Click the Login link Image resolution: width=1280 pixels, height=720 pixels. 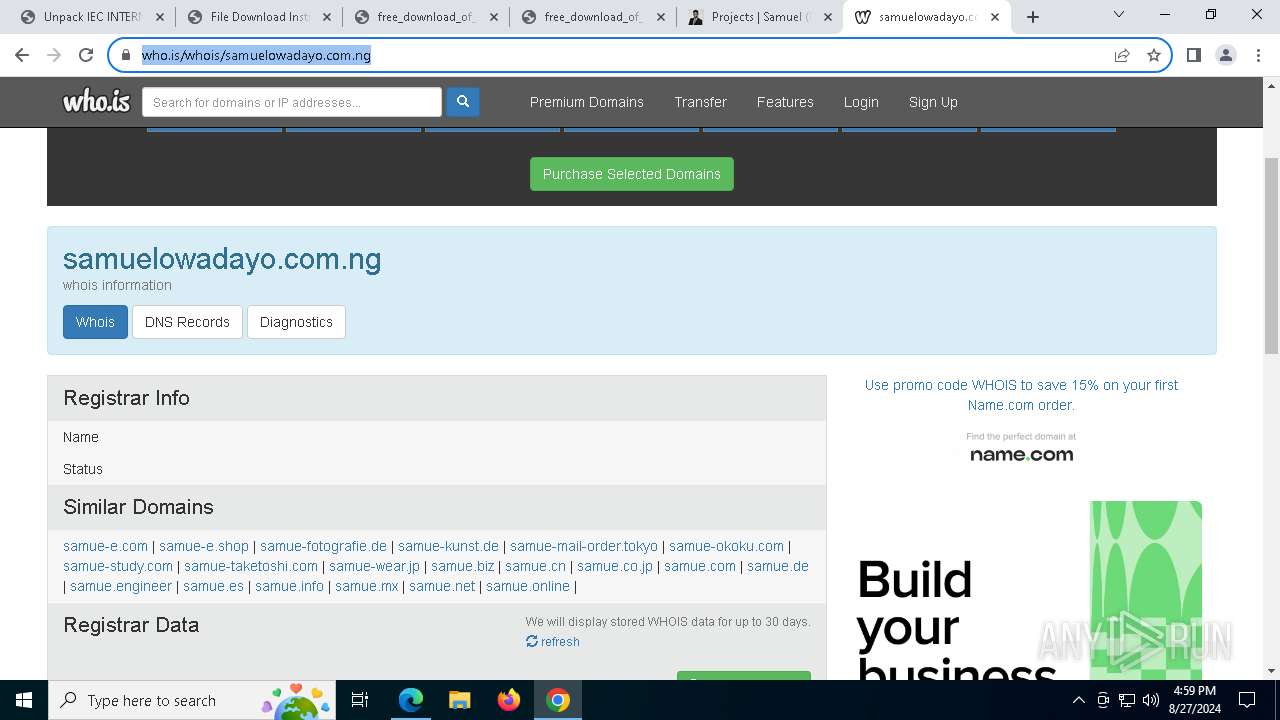click(861, 102)
